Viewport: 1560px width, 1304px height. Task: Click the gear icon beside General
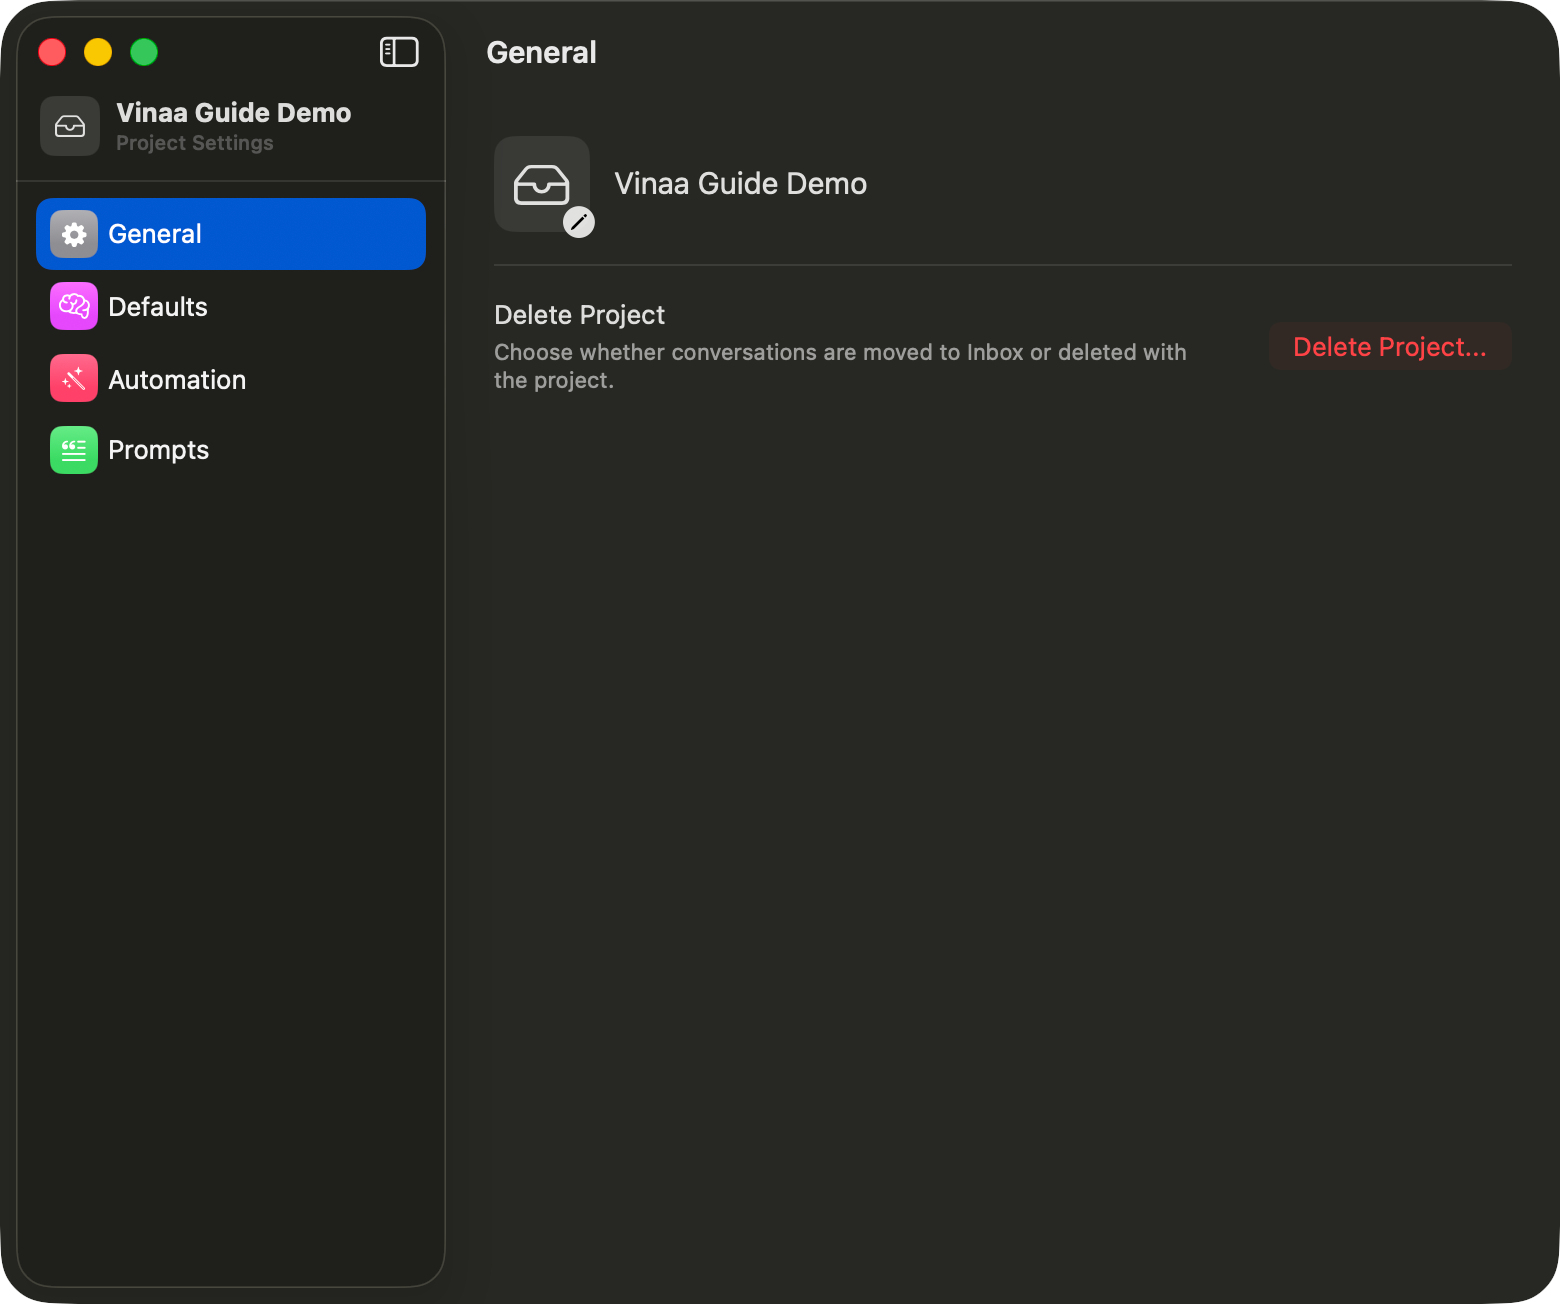[74, 234]
